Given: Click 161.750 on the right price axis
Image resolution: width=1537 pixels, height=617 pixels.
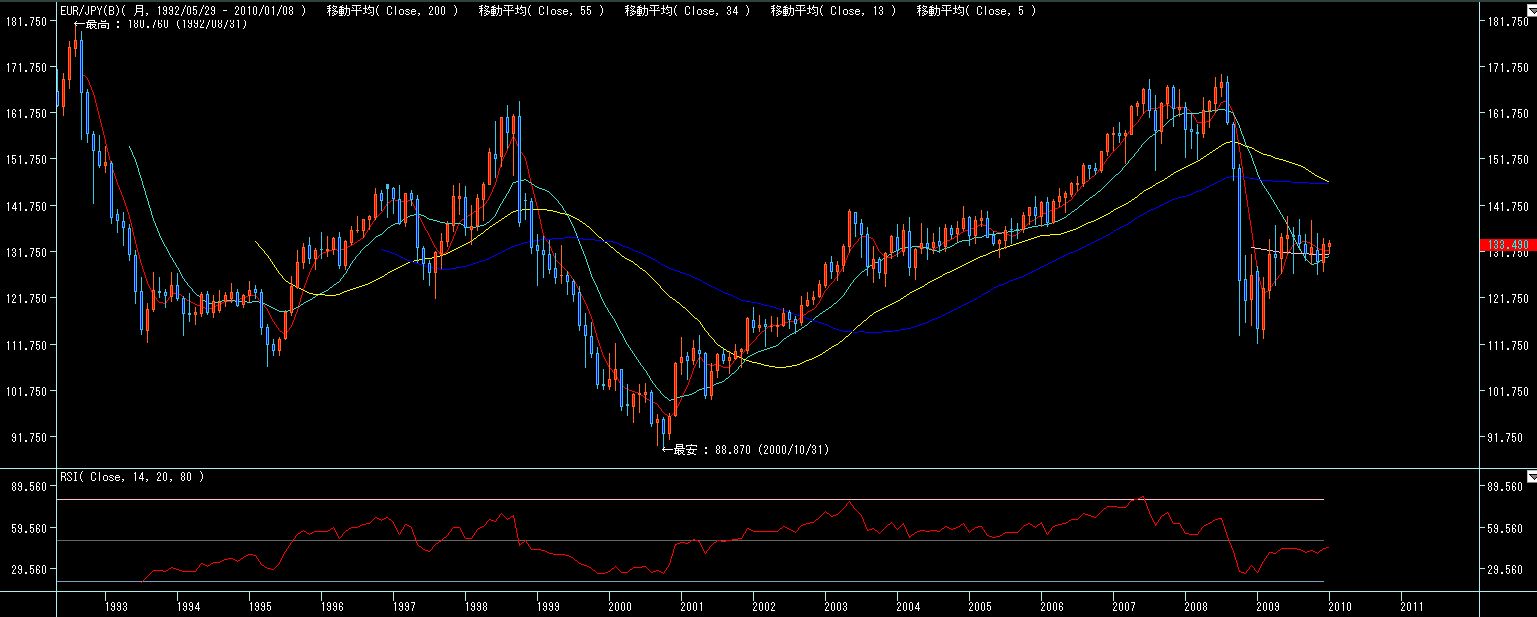Looking at the screenshot, I should click(x=1508, y=114).
